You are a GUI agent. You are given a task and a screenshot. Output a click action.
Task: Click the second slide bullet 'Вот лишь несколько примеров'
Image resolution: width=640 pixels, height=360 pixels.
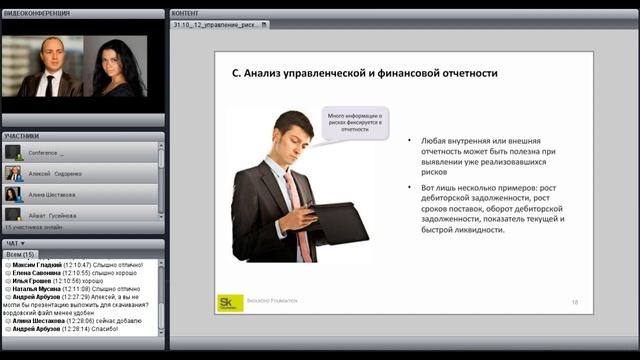click(x=493, y=209)
